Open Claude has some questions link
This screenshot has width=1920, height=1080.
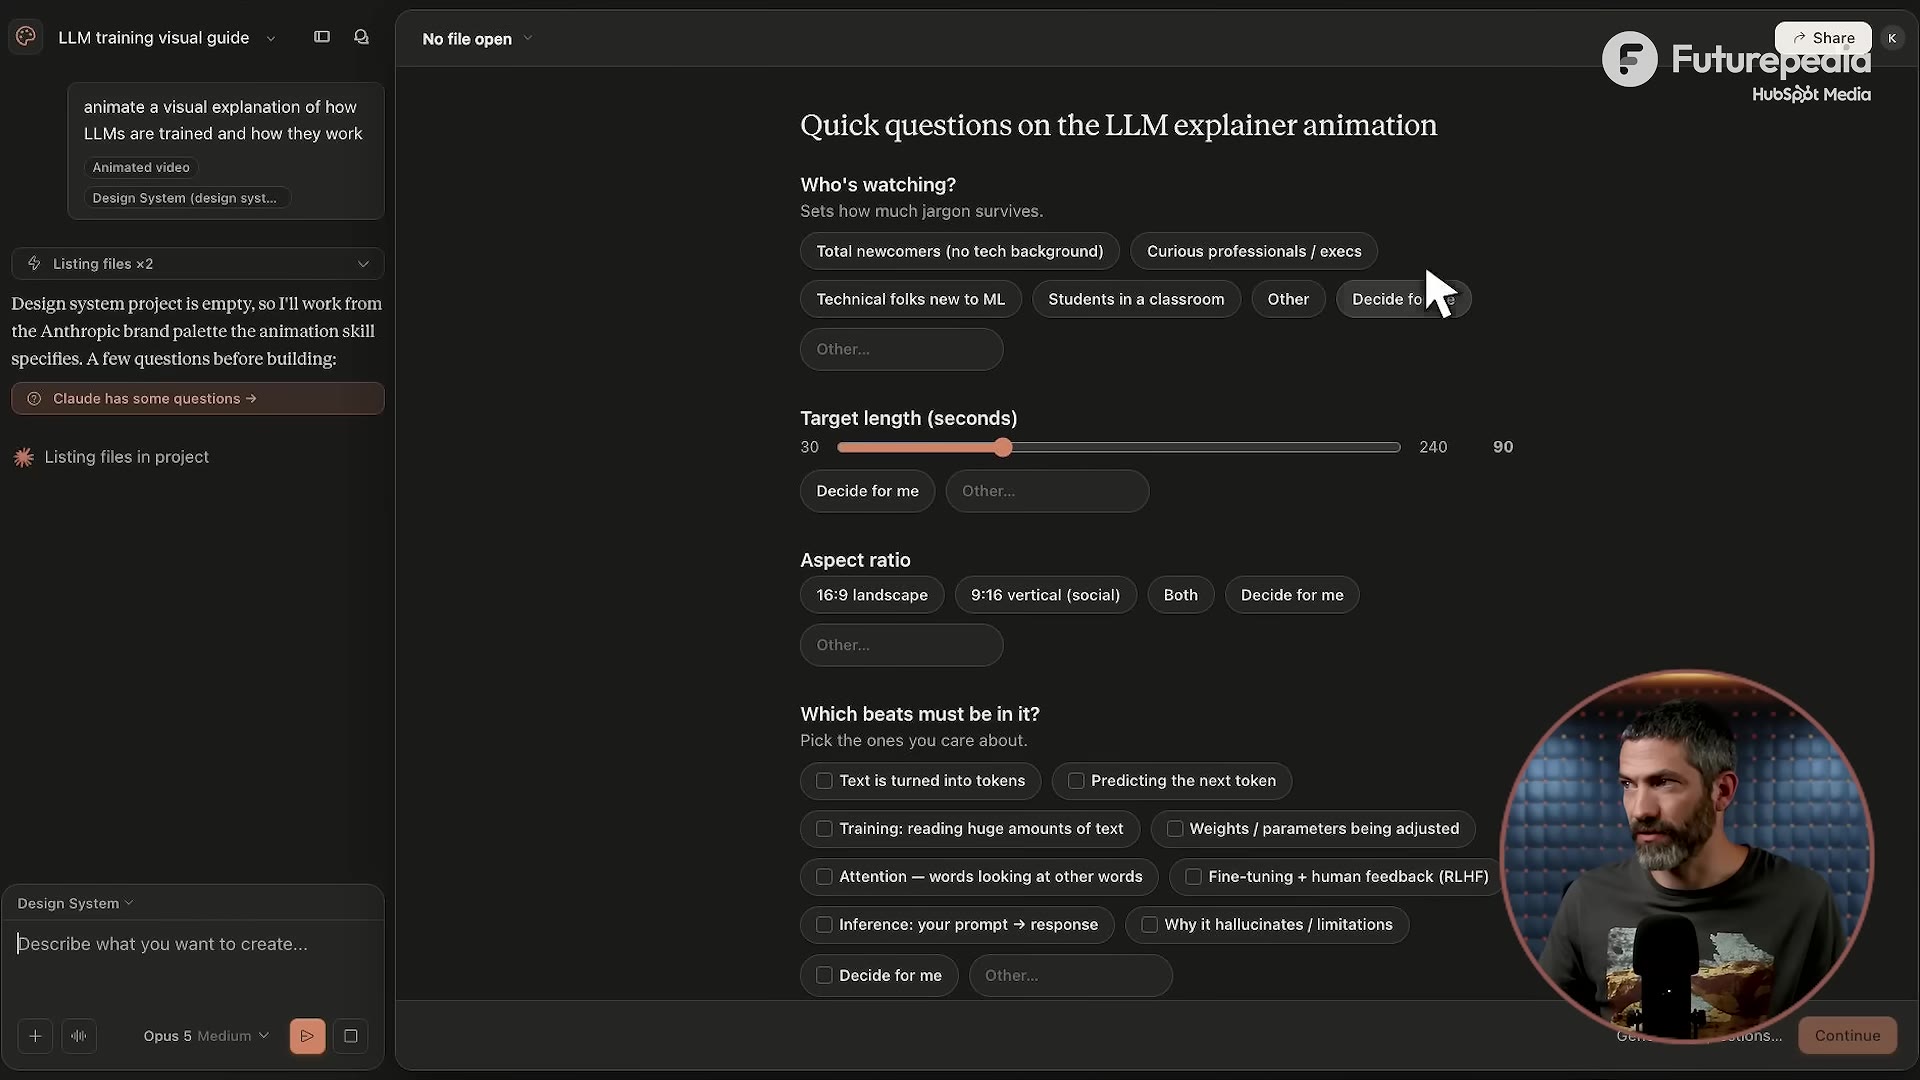click(x=198, y=398)
